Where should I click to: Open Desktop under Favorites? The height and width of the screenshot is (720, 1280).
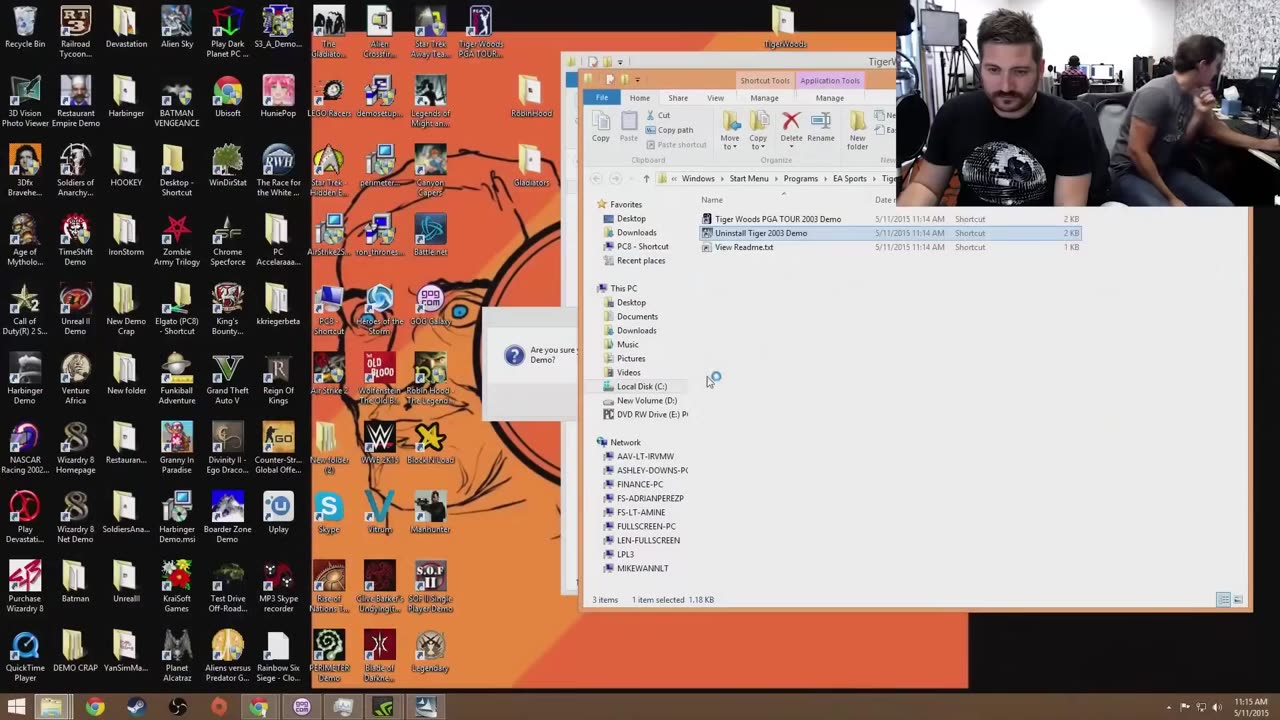(631, 219)
